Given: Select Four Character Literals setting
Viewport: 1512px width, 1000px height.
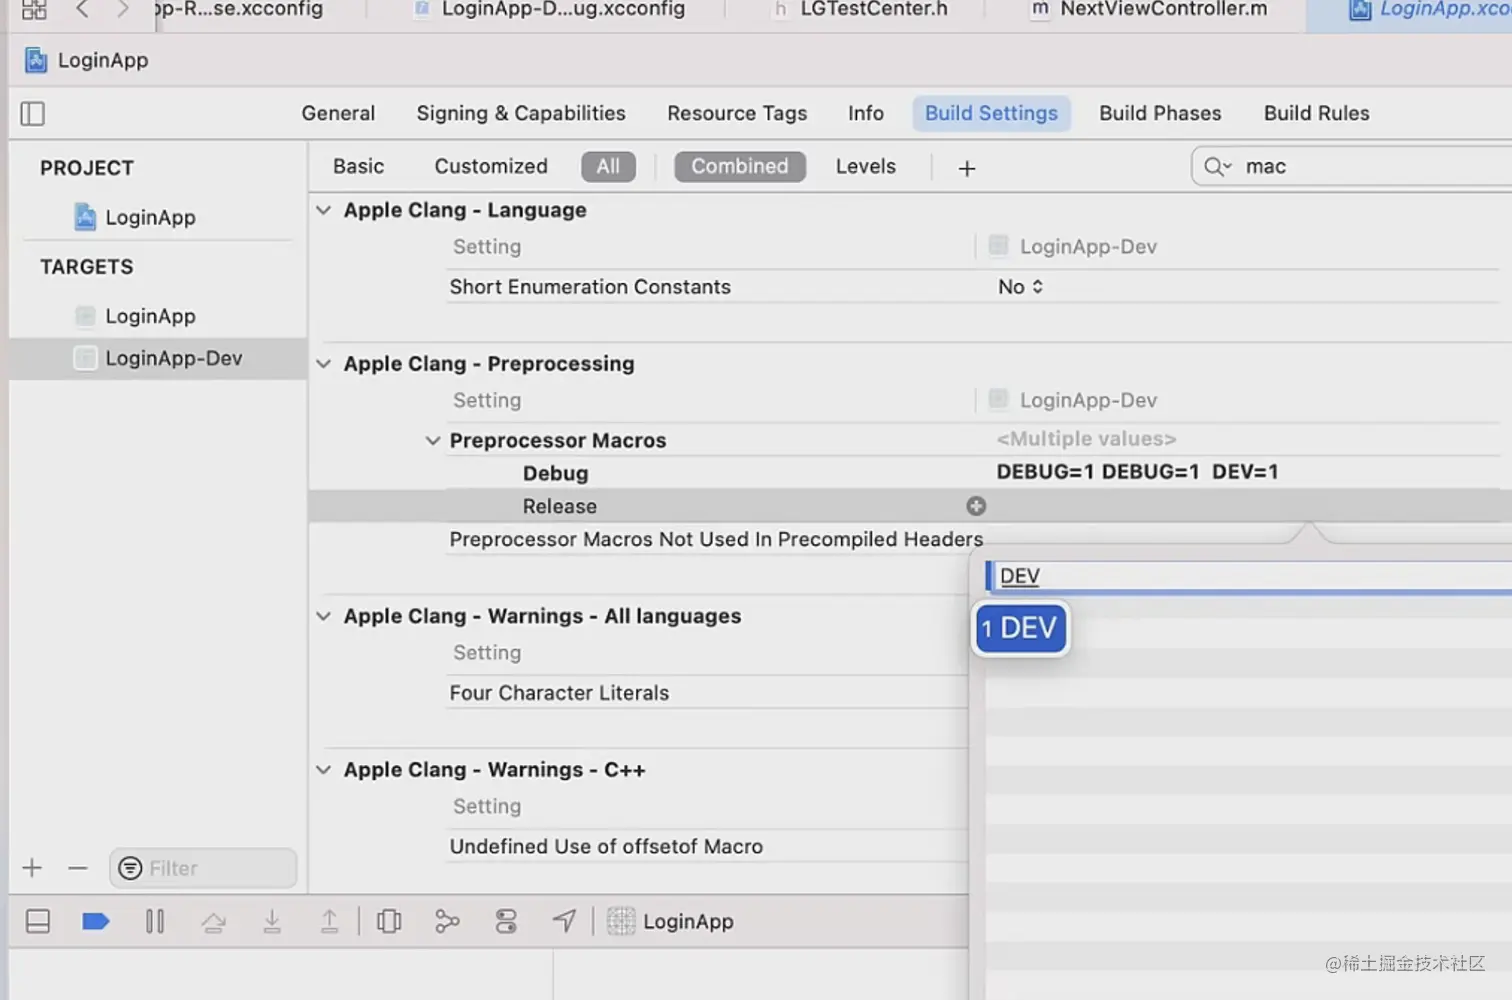Looking at the screenshot, I should (x=559, y=693).
